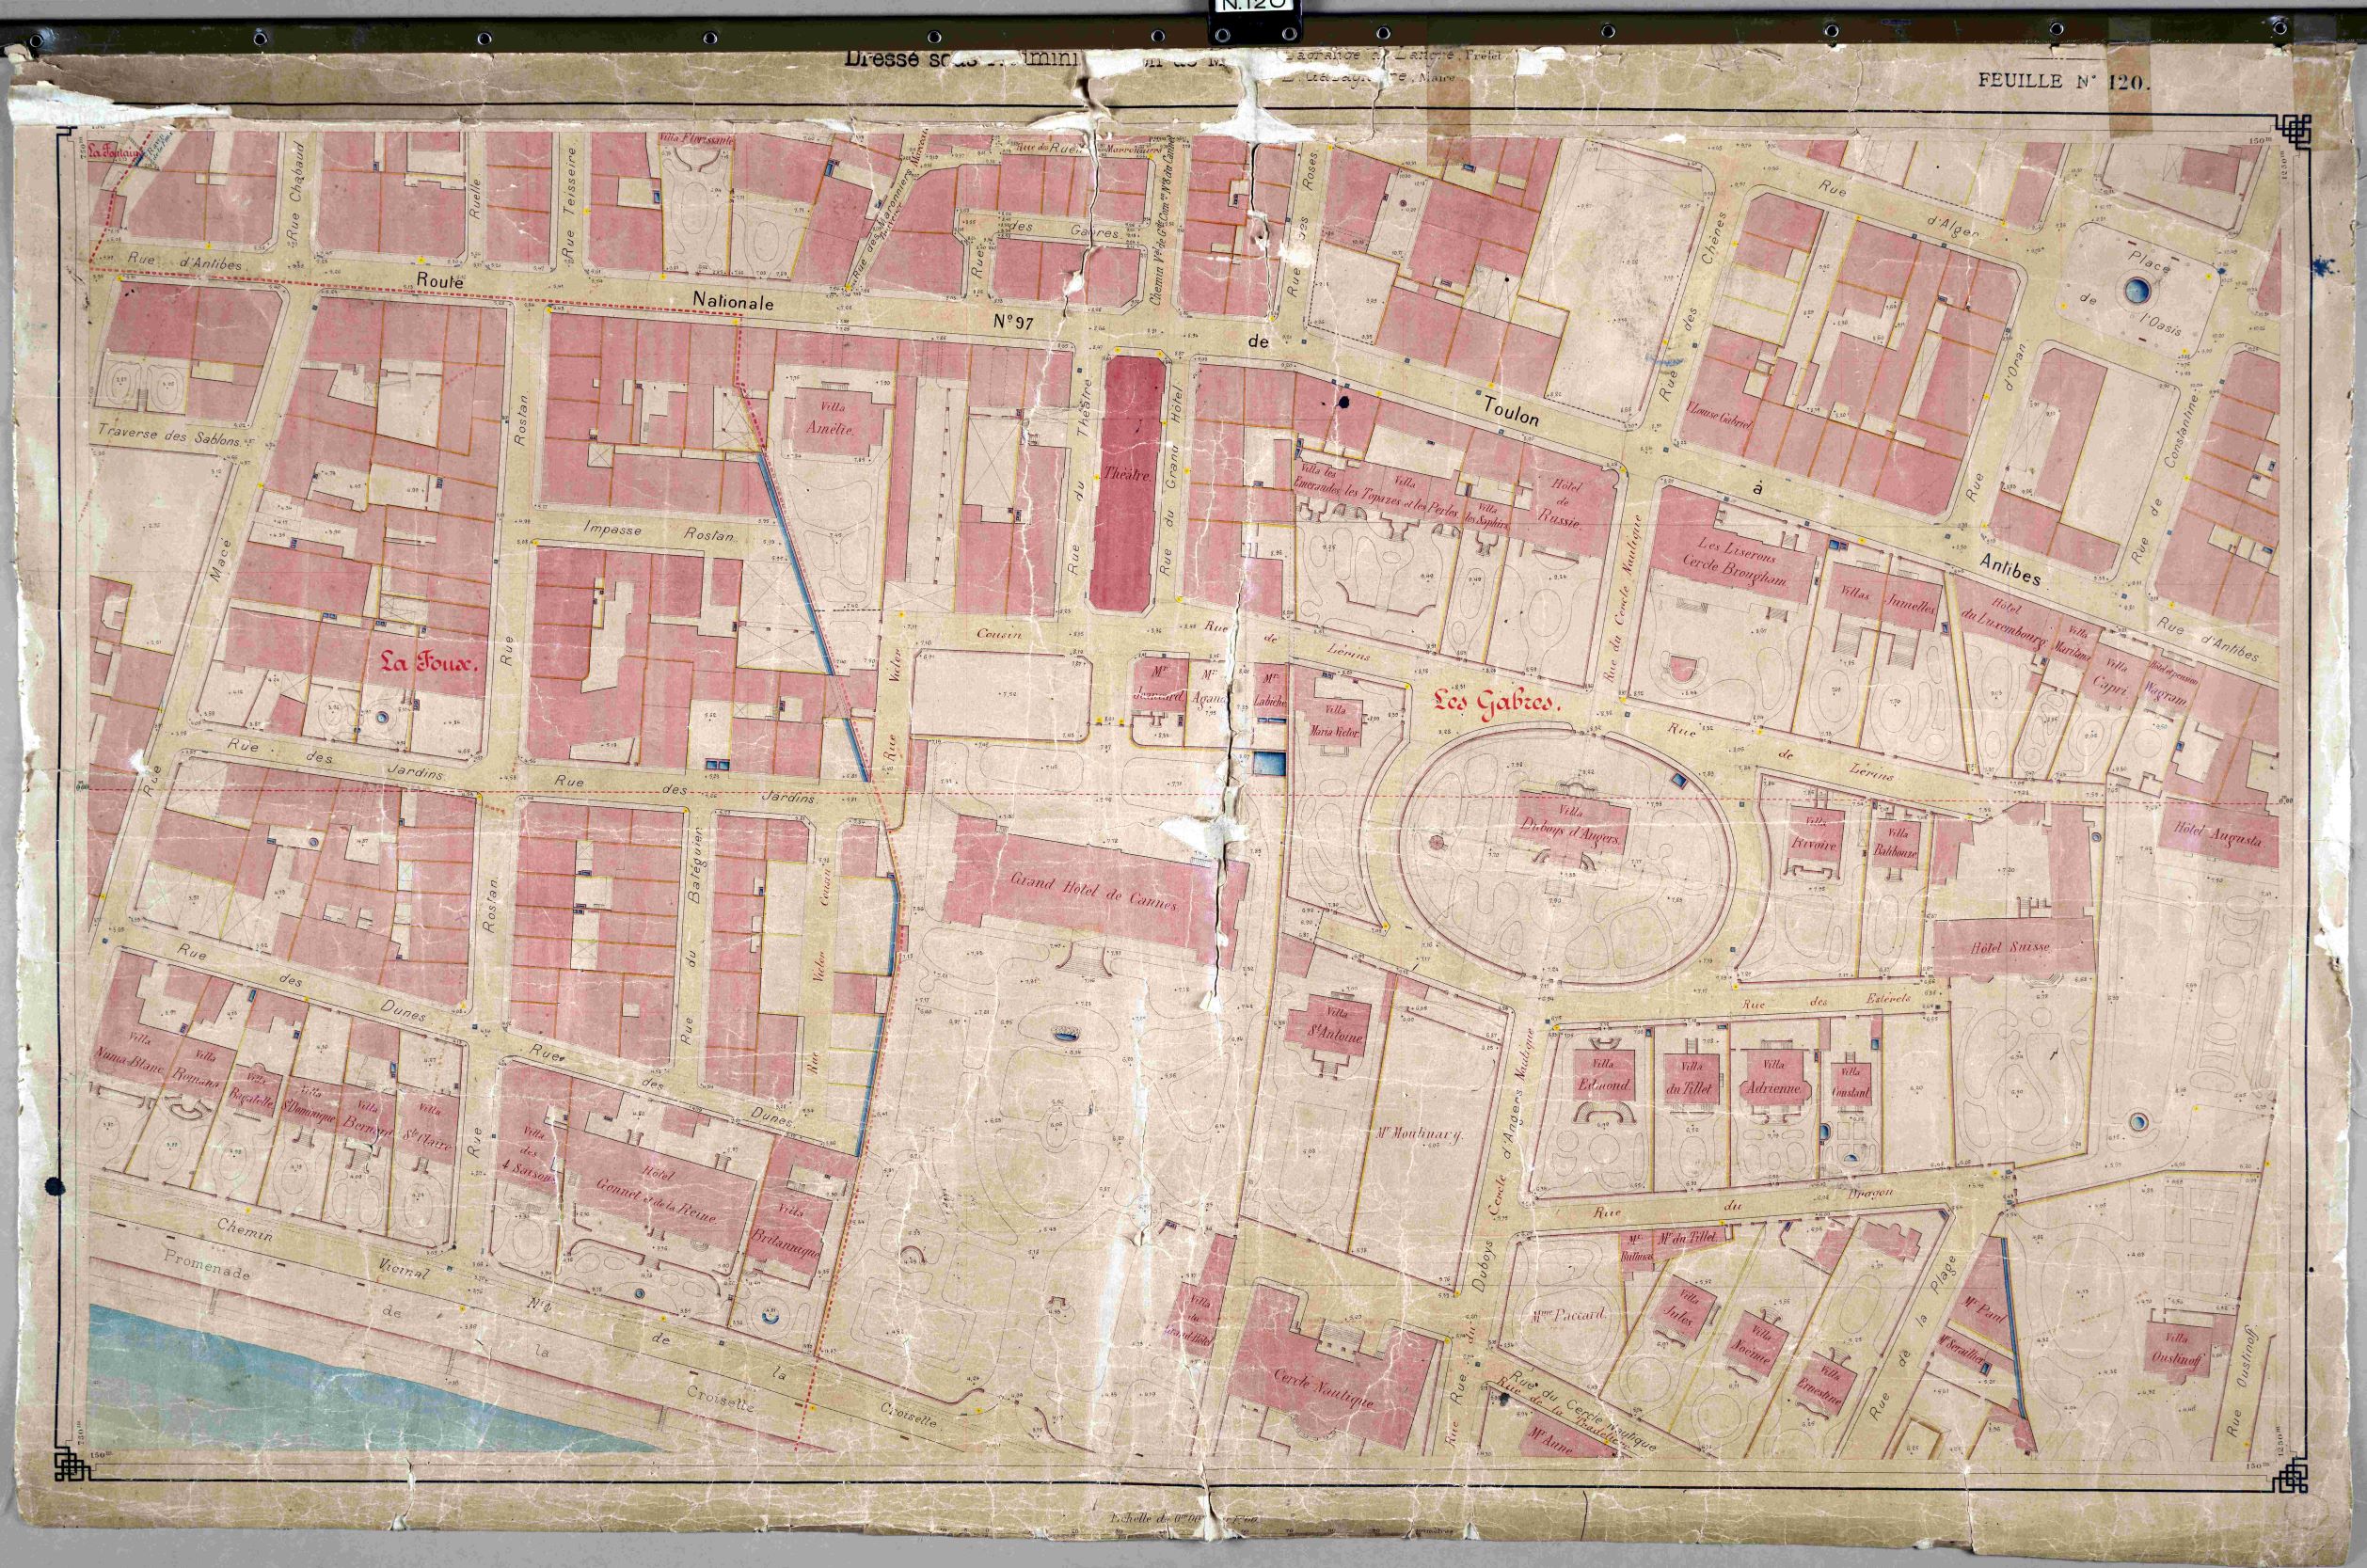Click the blue basin below Rue de Lérins
Image resolution: width=2367 pixels, height=1568 pixels.
click(1268, 763)
